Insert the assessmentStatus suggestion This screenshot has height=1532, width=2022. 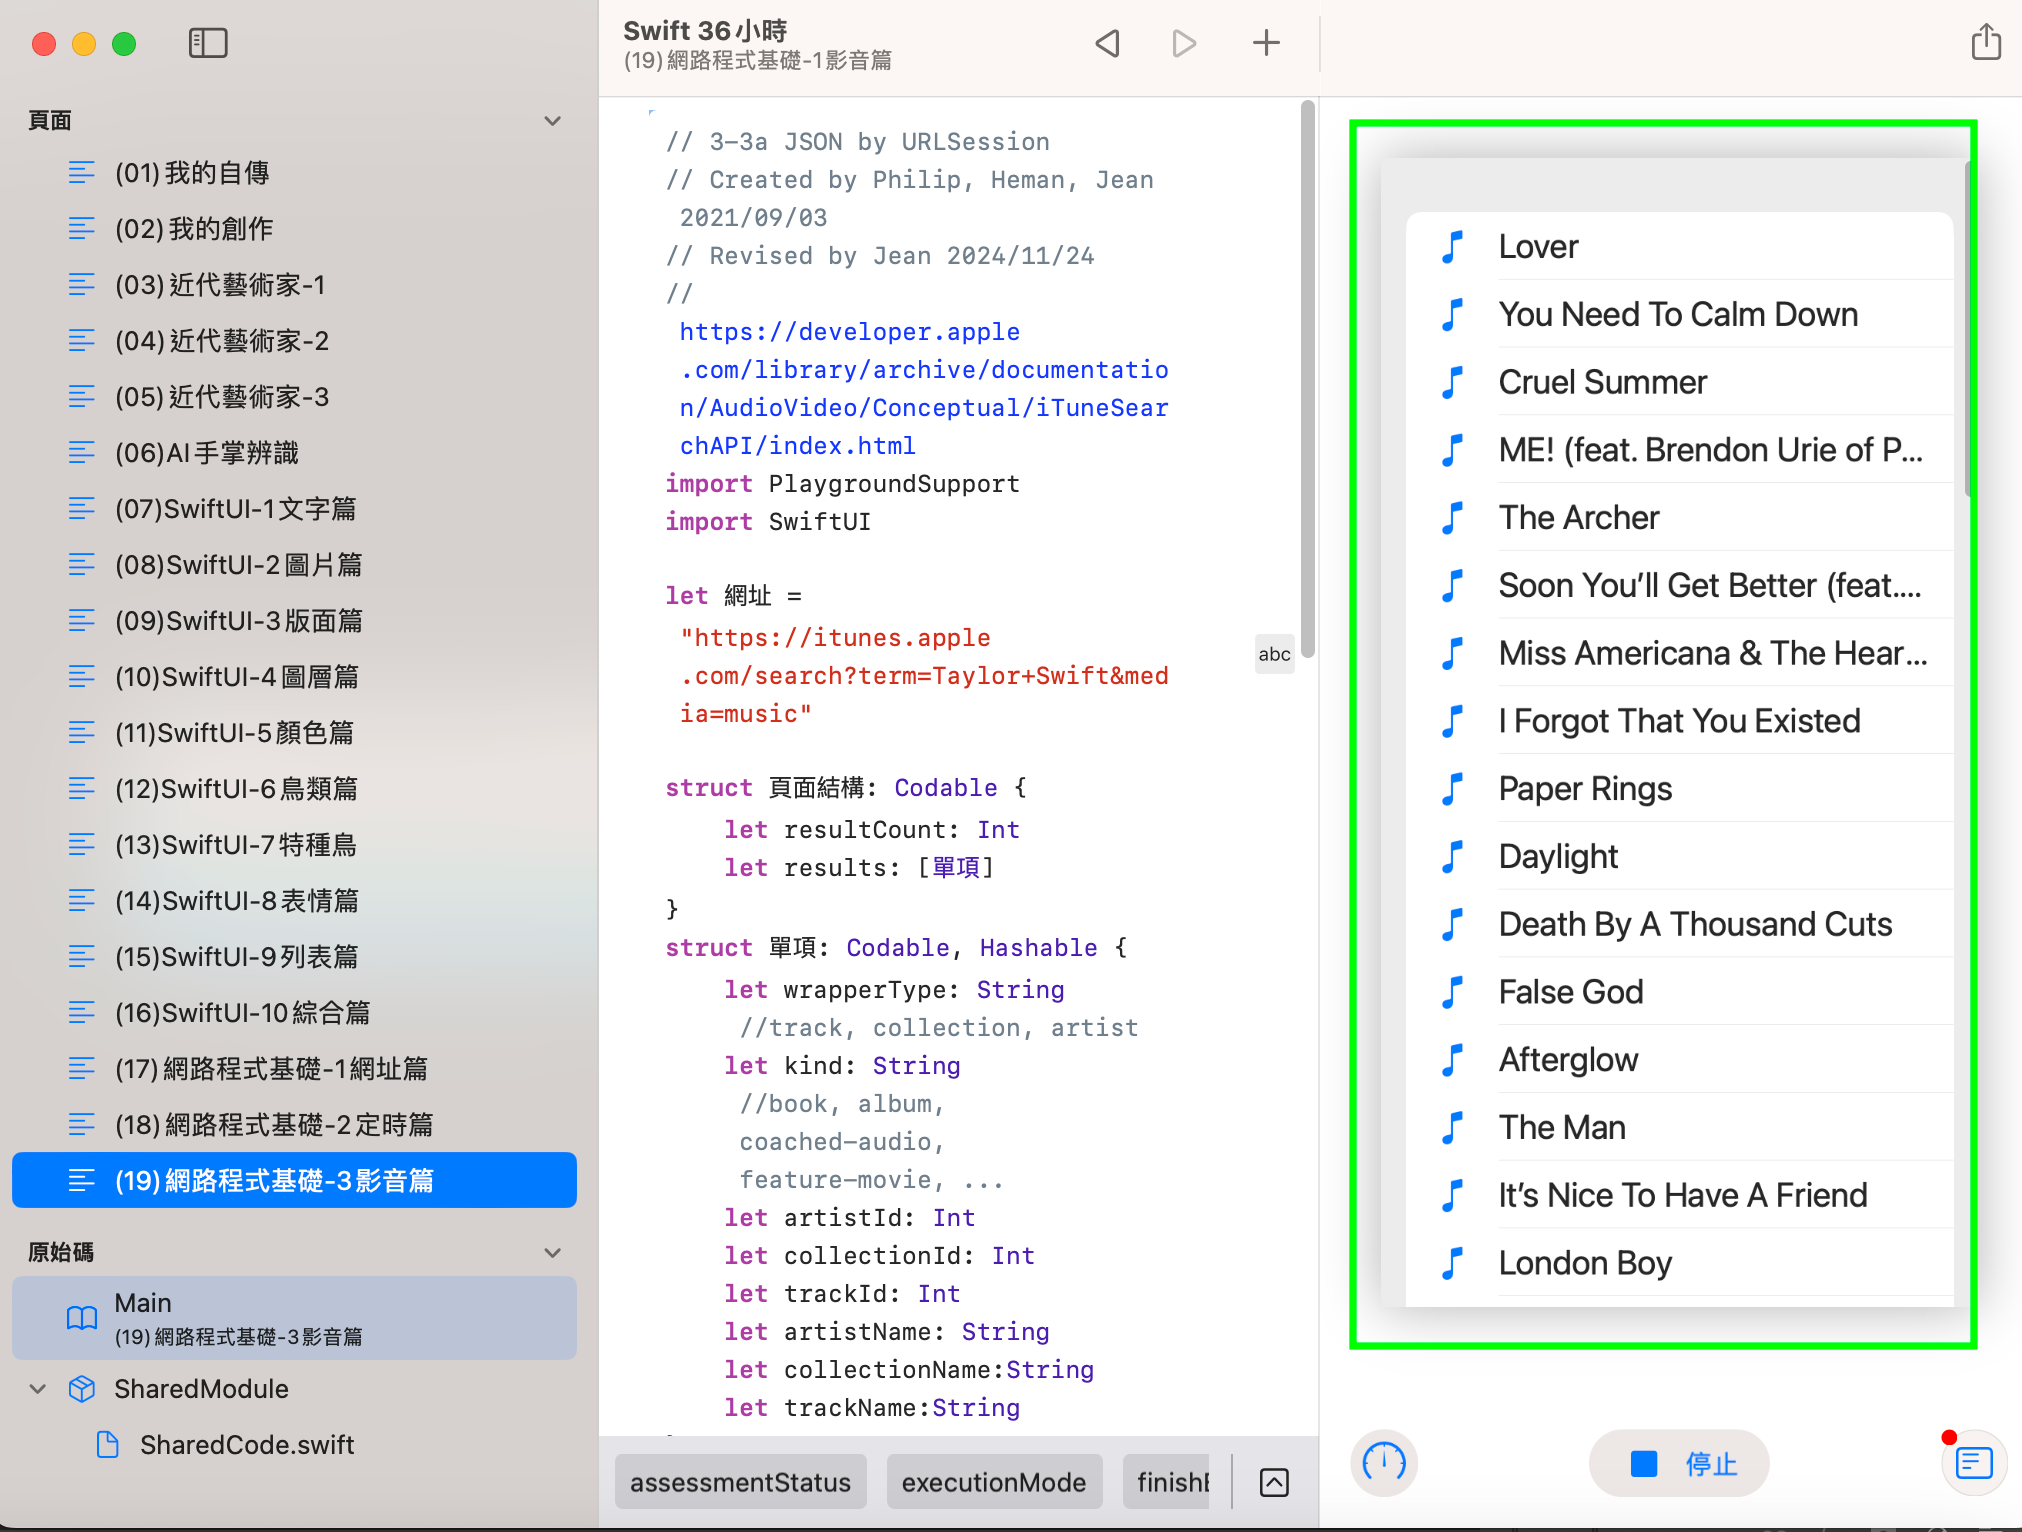(740, 1482)
